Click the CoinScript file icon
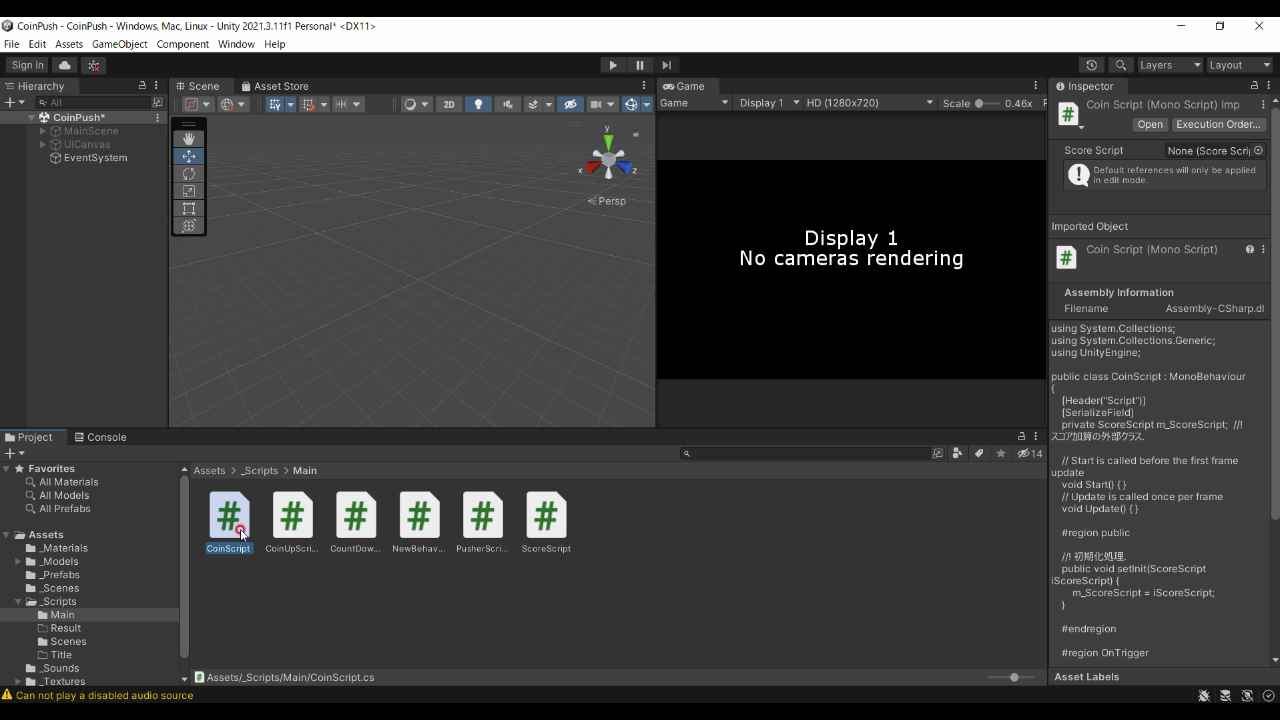Image resolution: width=1280 pixels, height=720 pixels. [229, 515]
